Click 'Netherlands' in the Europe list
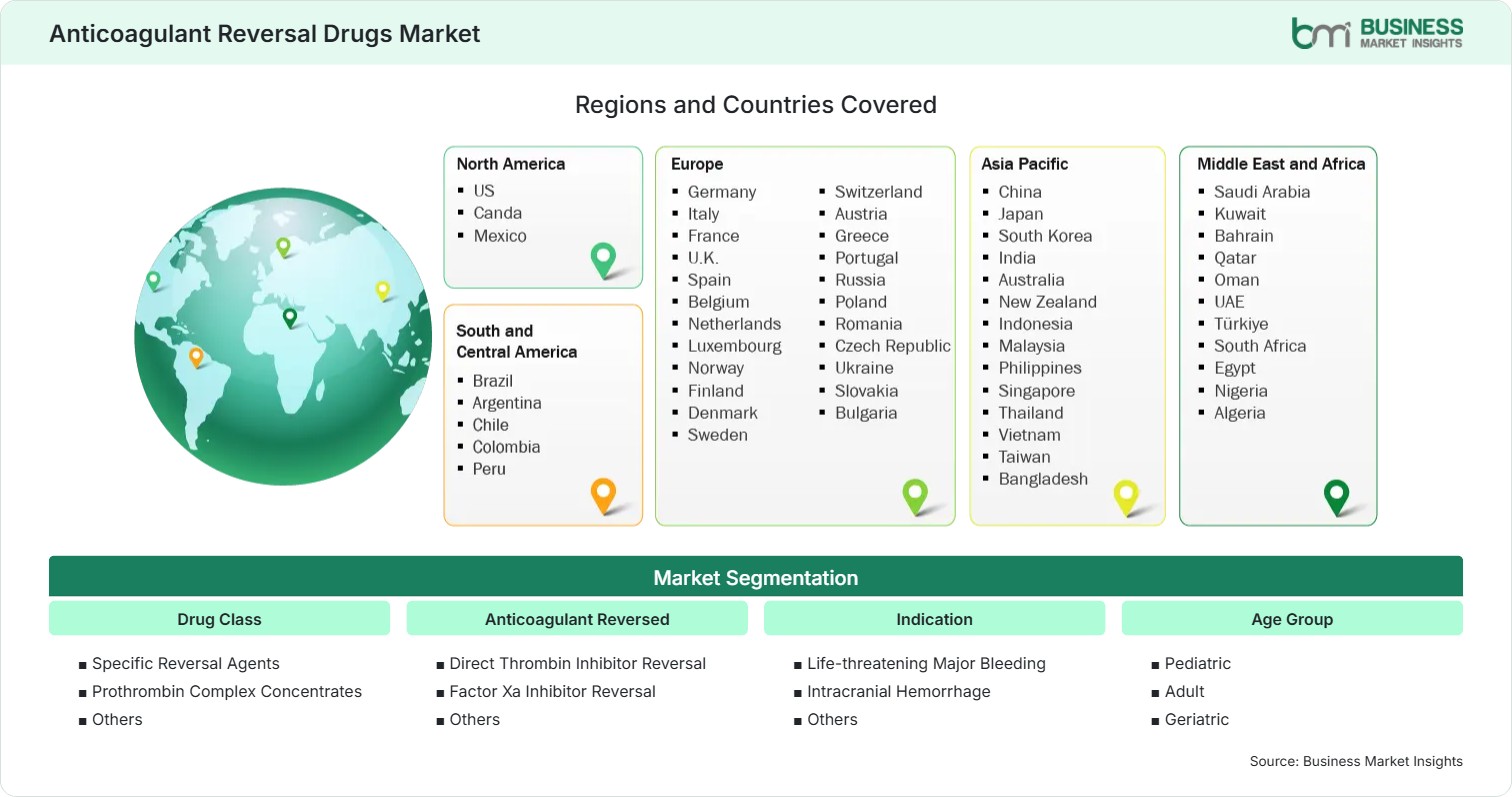1512x797 pixels. [735, 323]
